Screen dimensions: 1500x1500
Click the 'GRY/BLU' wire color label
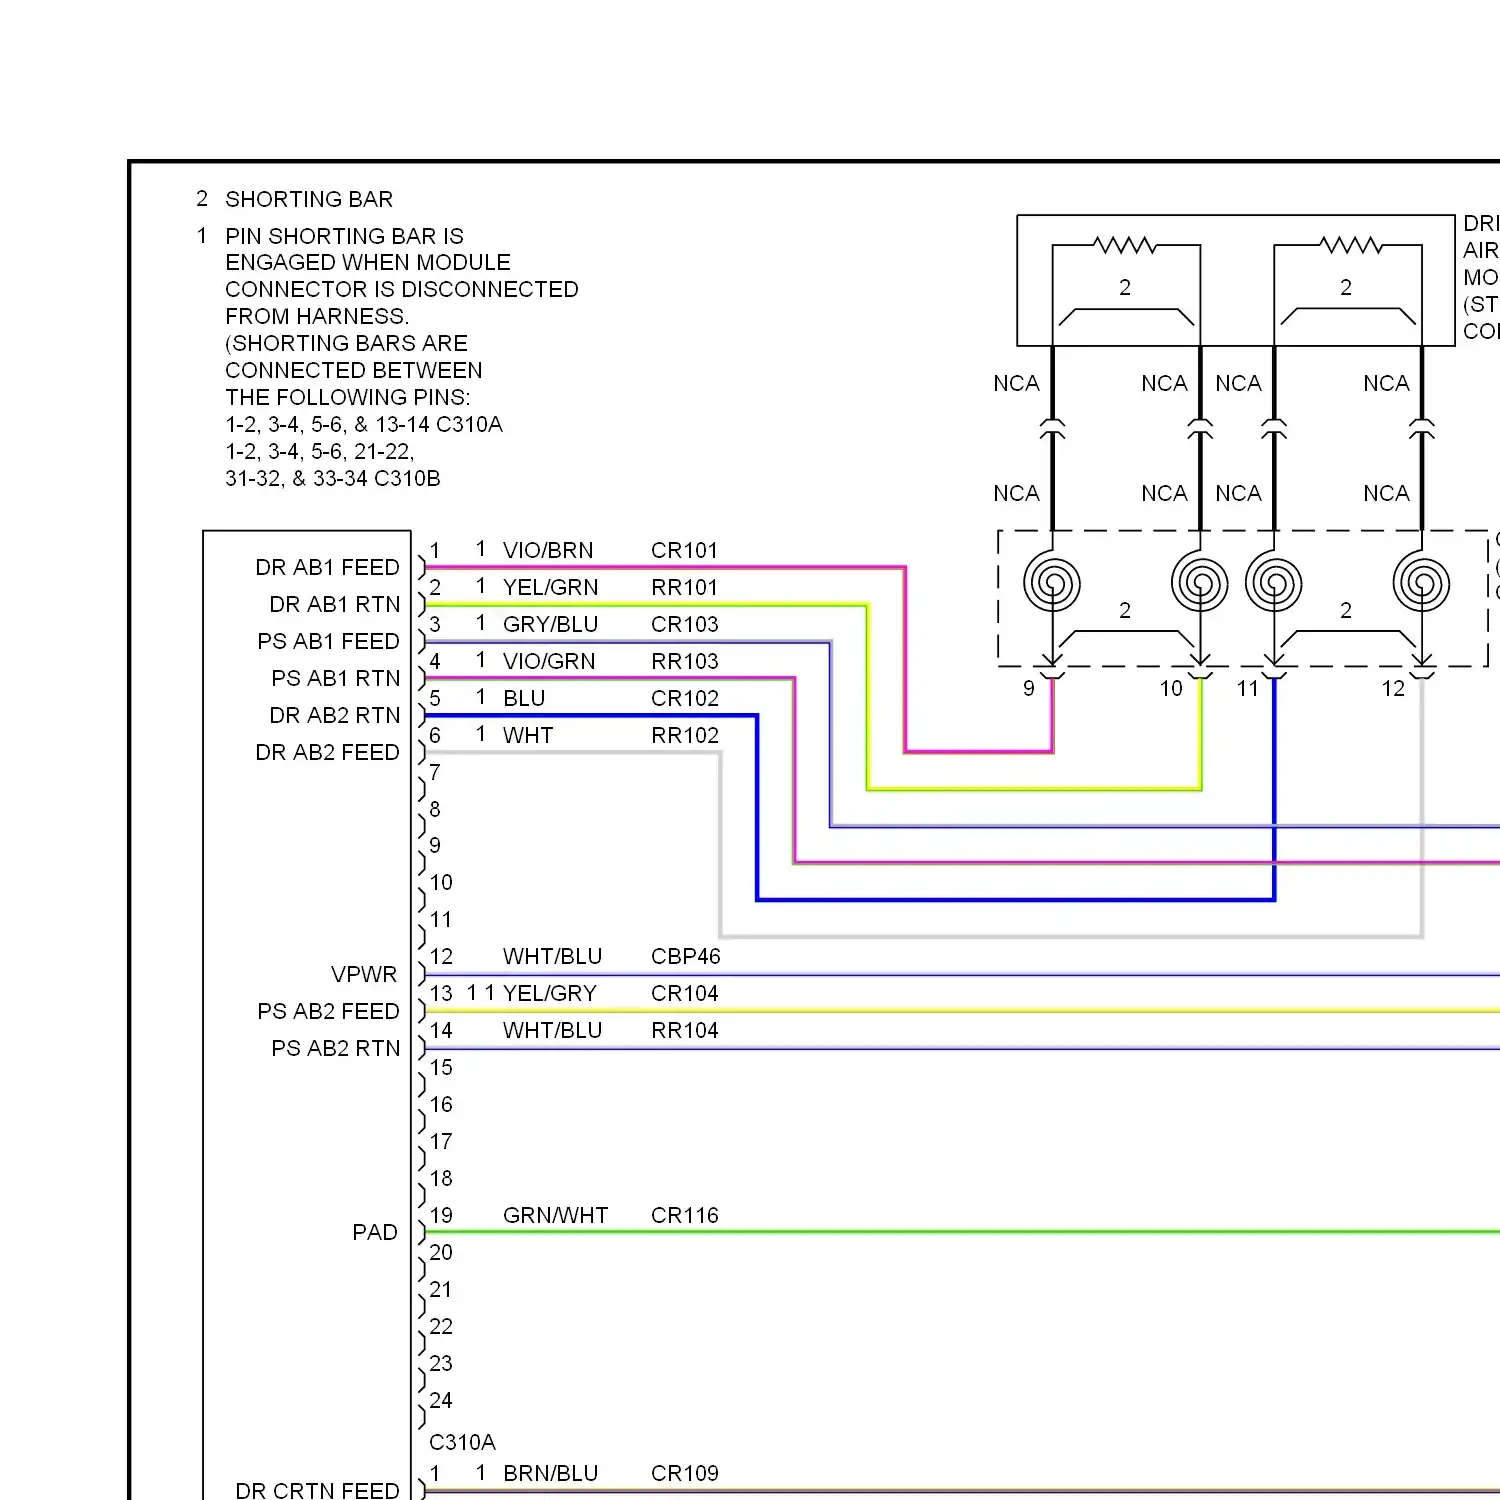coord(550,624)
